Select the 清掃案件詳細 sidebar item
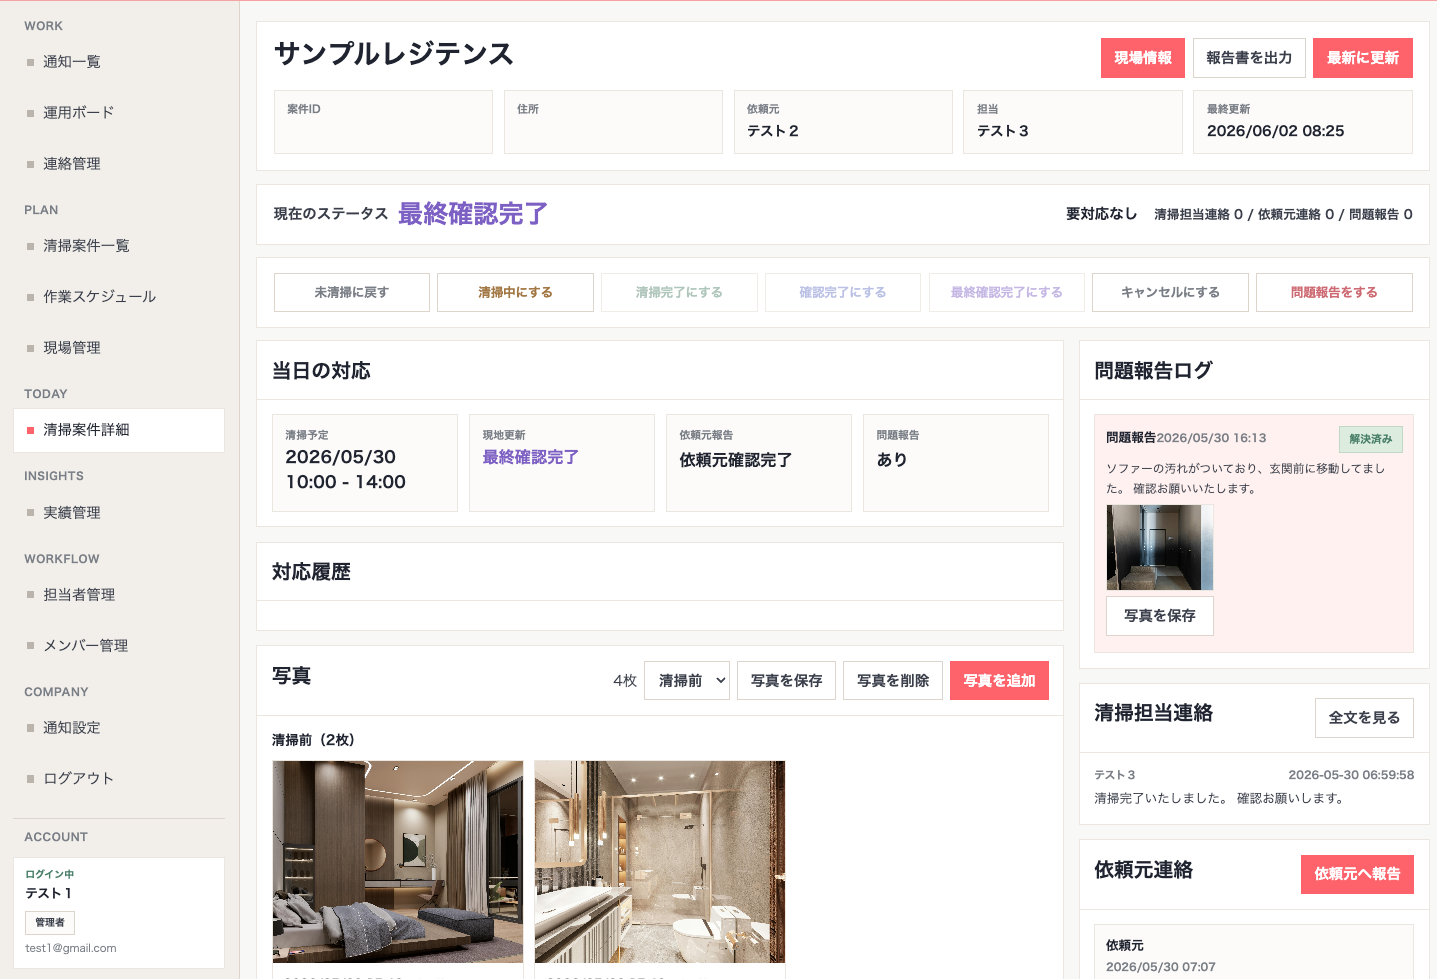Screen dimensions: 1437x979 [x=118, y=430]
